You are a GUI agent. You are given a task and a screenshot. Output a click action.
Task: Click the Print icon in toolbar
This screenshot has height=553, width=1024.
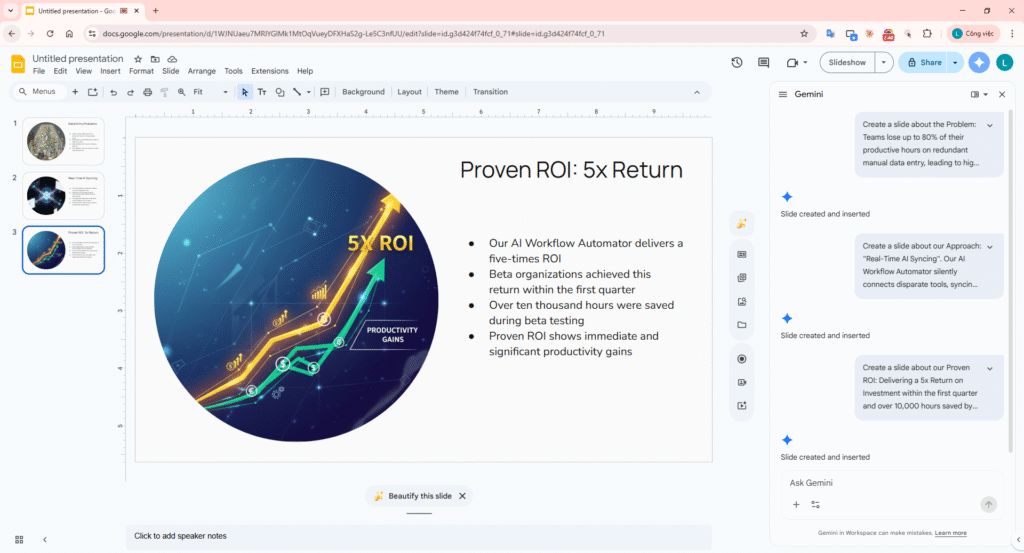pyautogui.click(x=147, y=92)
